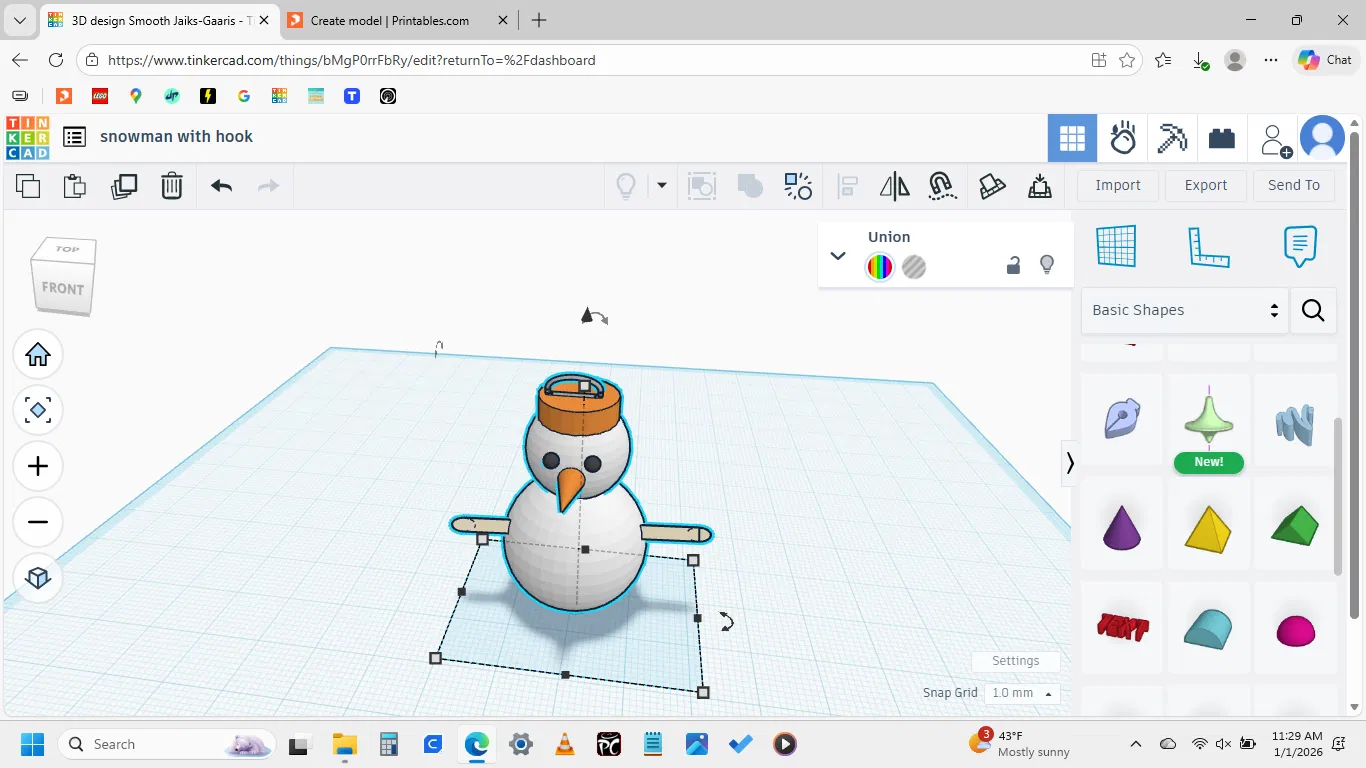
Task: Select the Ruler tool
Action: tap(1208, 246)
